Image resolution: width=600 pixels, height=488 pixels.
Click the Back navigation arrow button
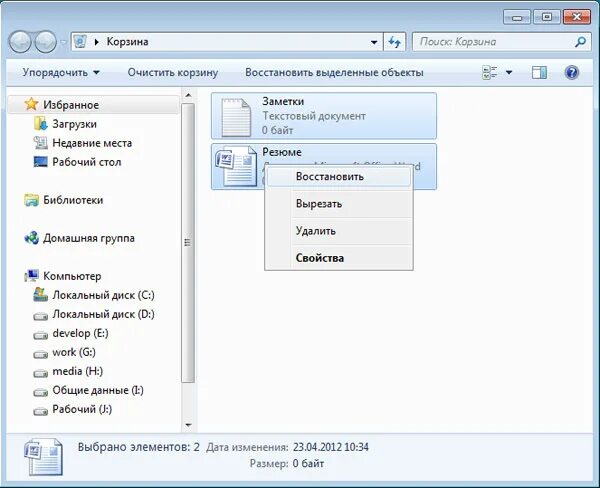tap(20, 41)
